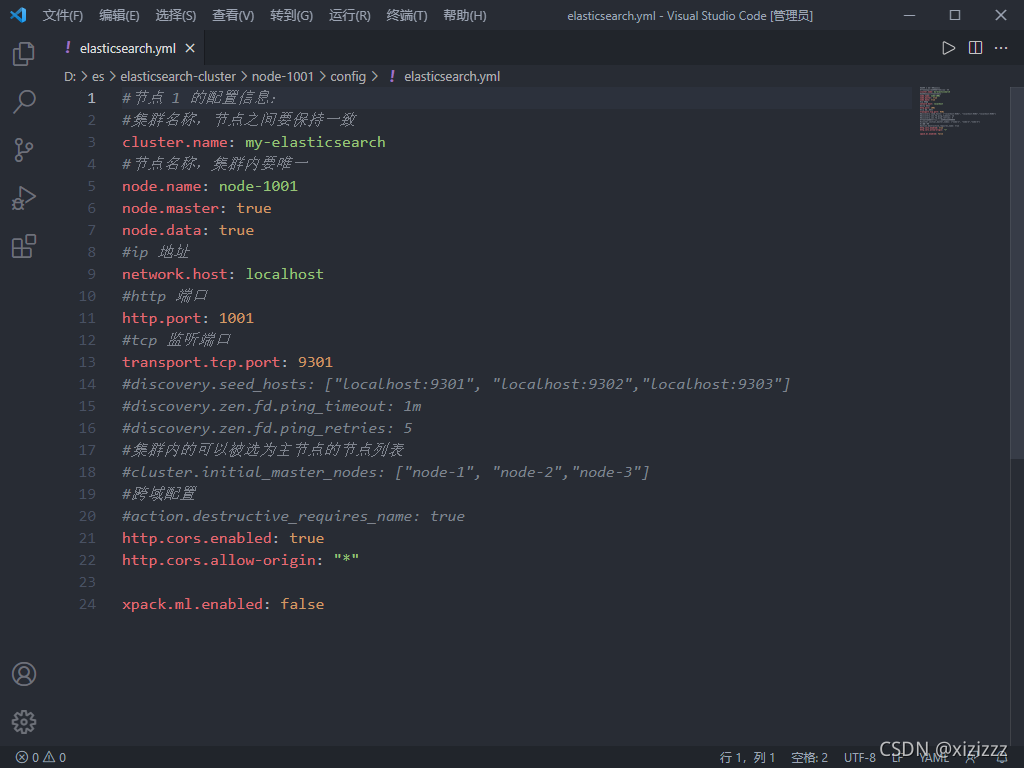The height and width of the screenshot is (768, 1024).
Task: Open Run and Debug view
Action: 24,198
